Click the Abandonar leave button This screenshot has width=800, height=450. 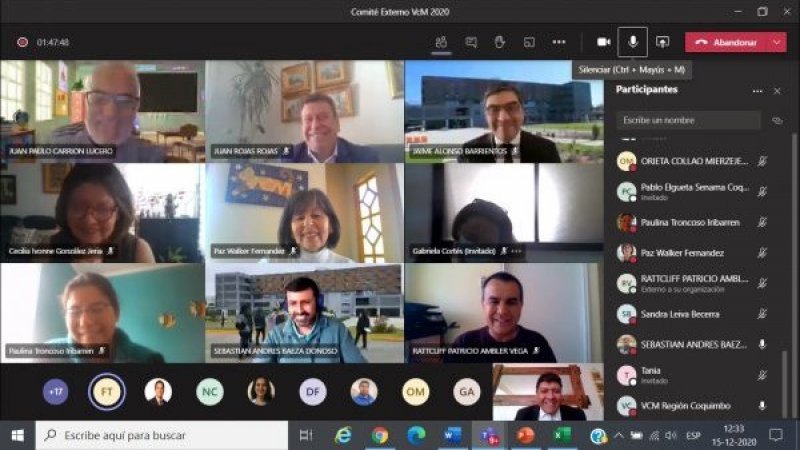[727, 42]
